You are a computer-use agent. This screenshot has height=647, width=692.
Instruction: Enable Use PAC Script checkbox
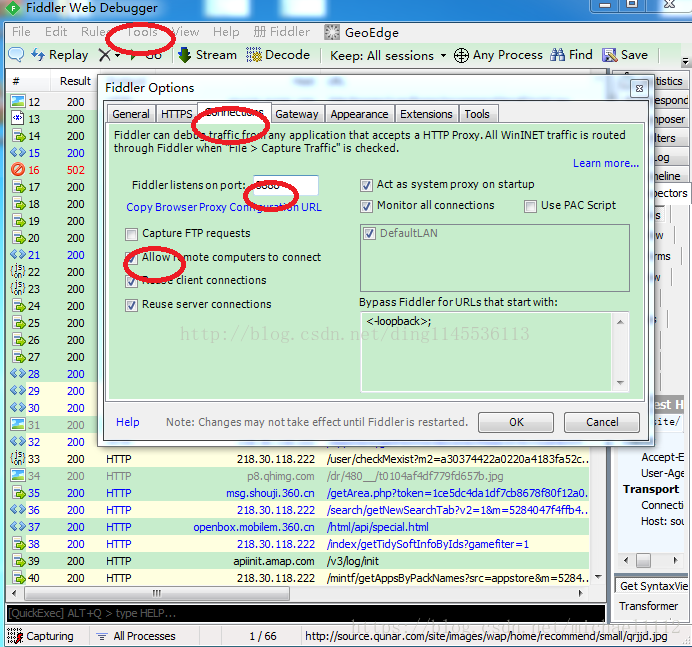click(530, 206)
